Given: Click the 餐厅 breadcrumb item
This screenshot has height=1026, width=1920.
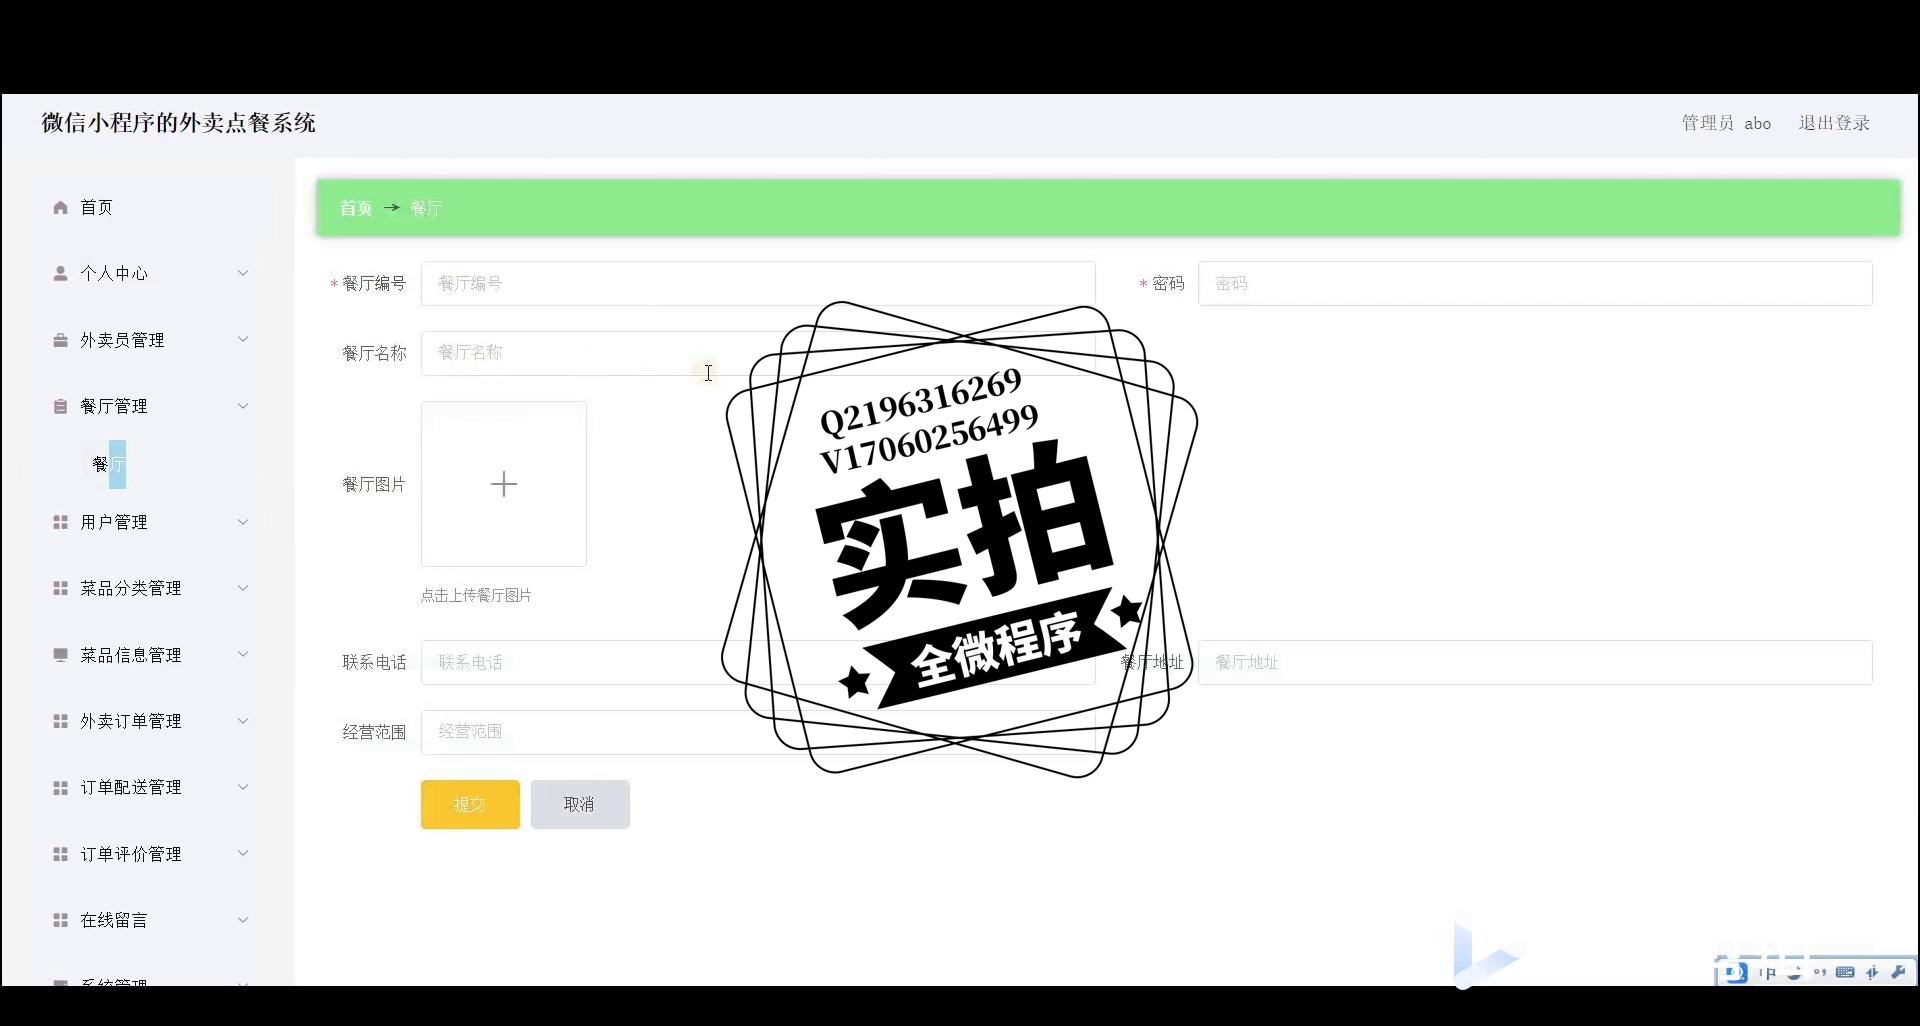Looking at the screenshot, I should click(426, 208).
